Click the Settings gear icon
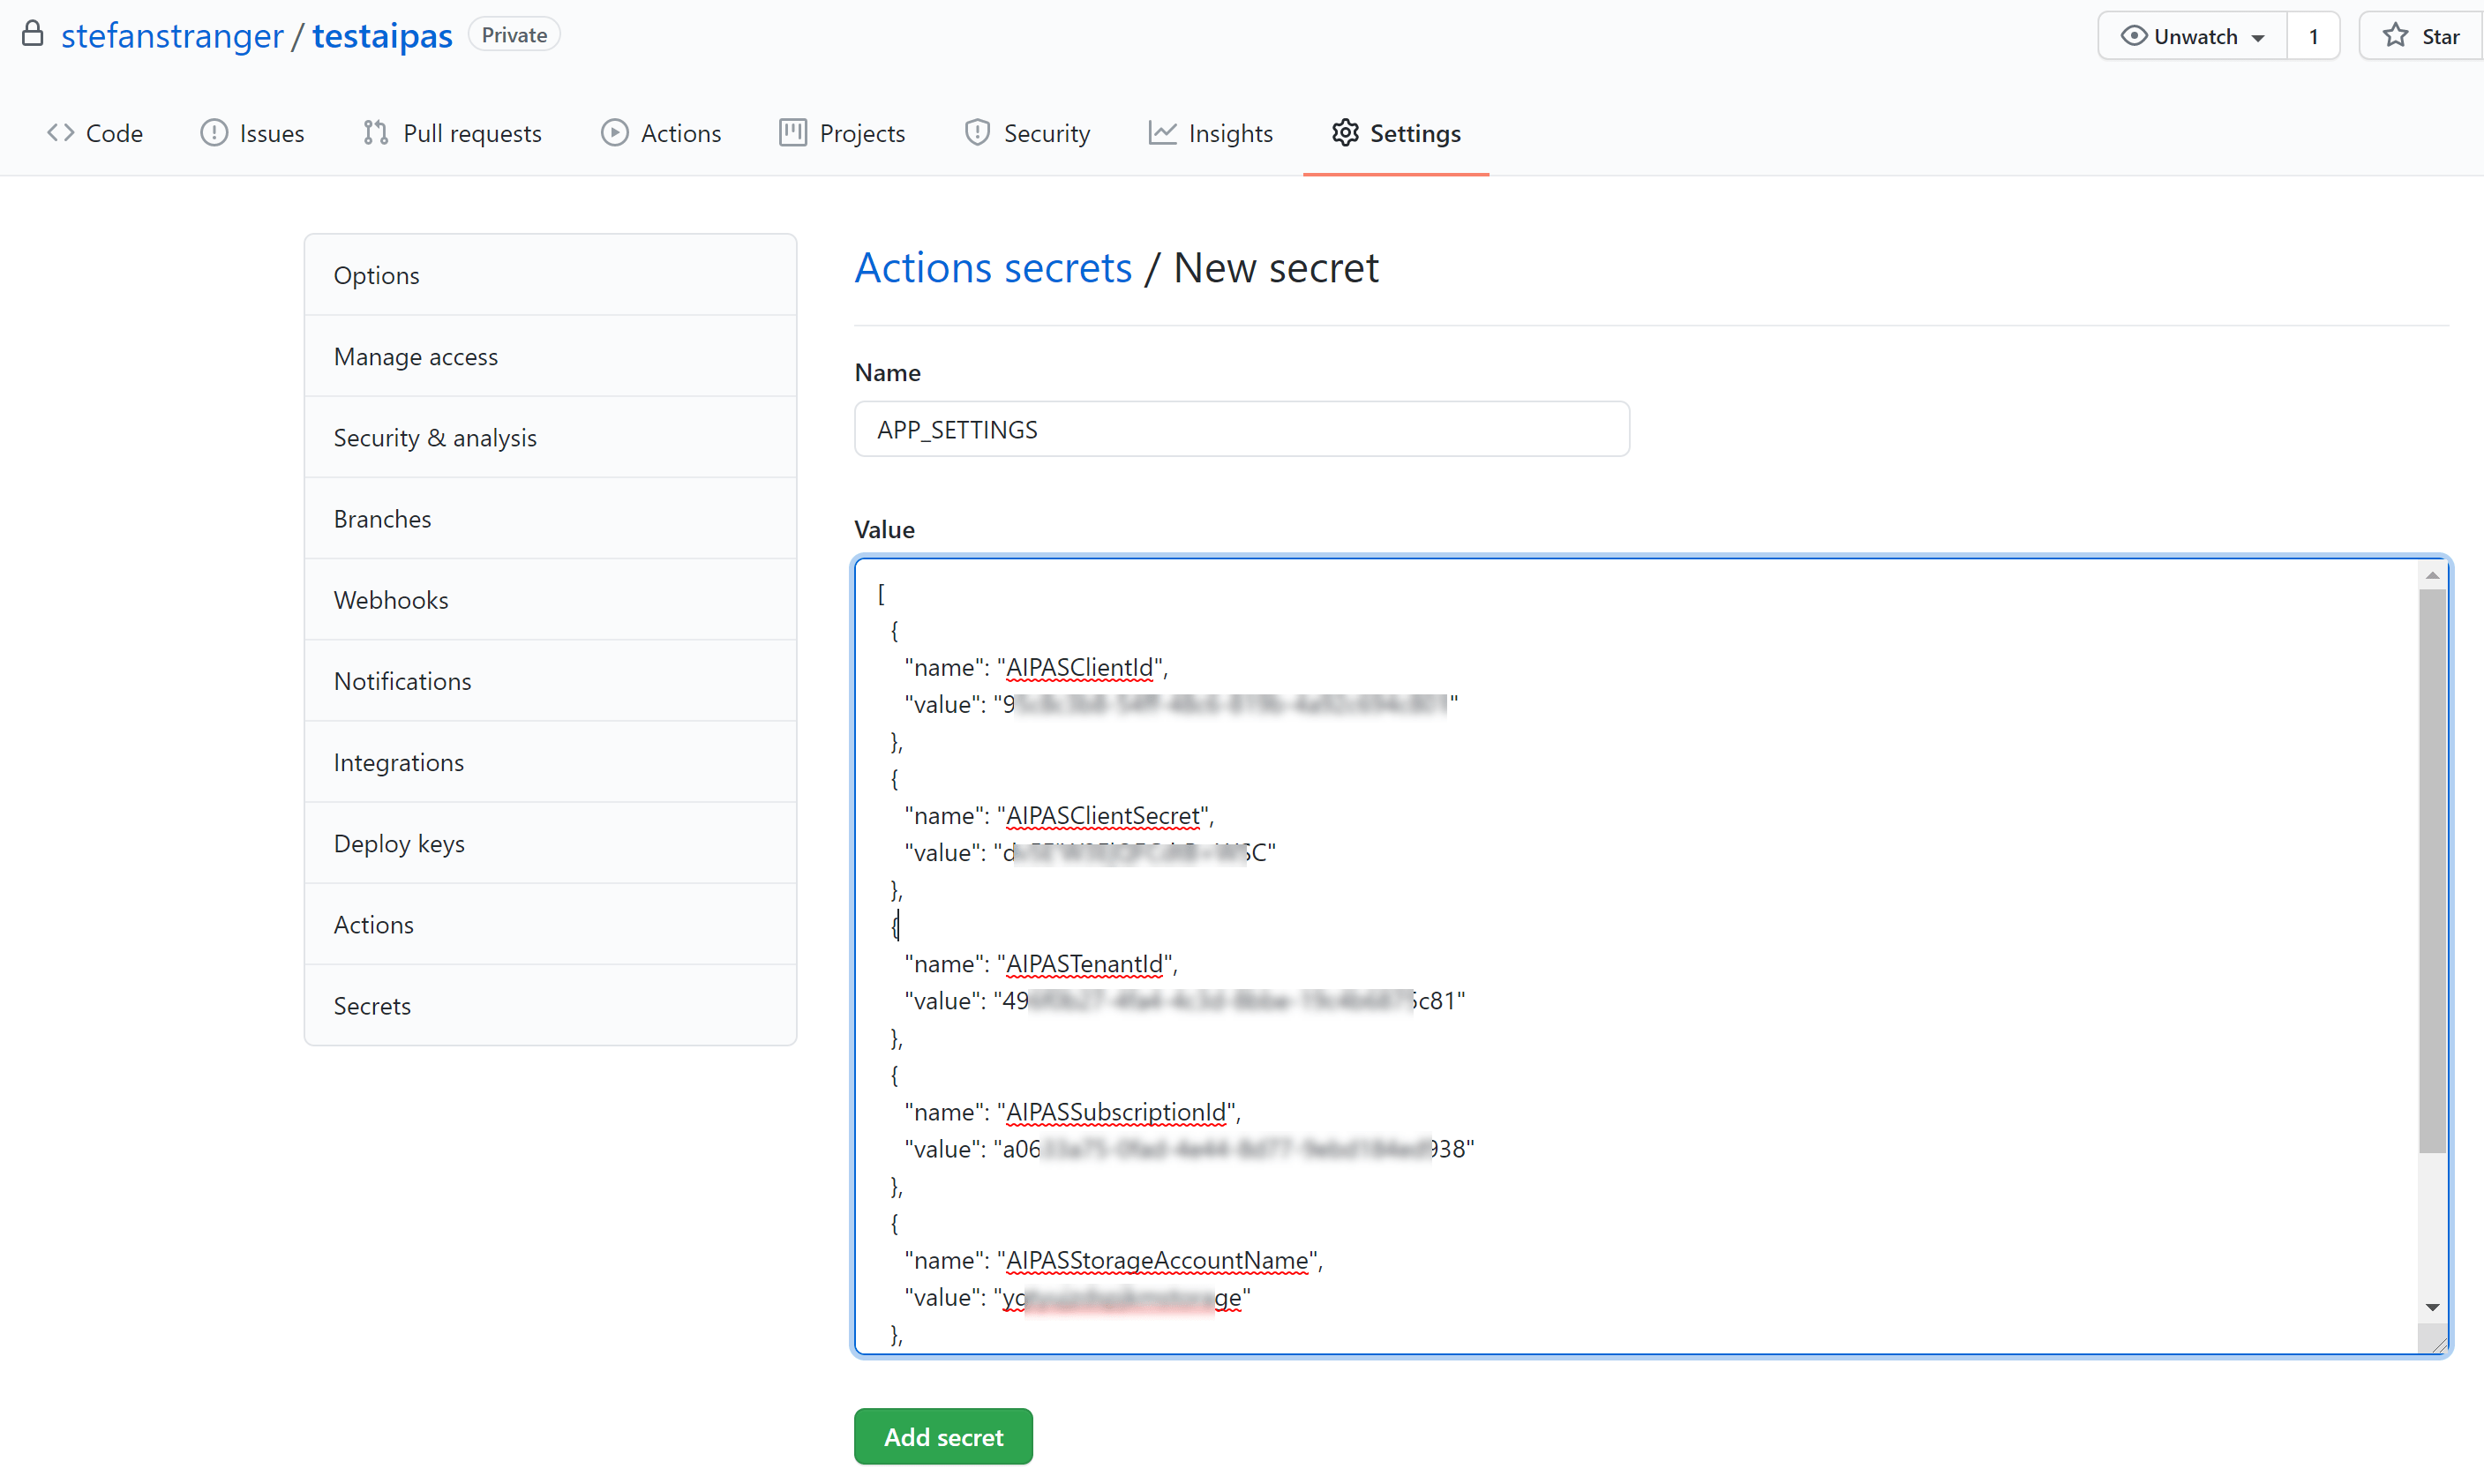 pos(1345,133)
